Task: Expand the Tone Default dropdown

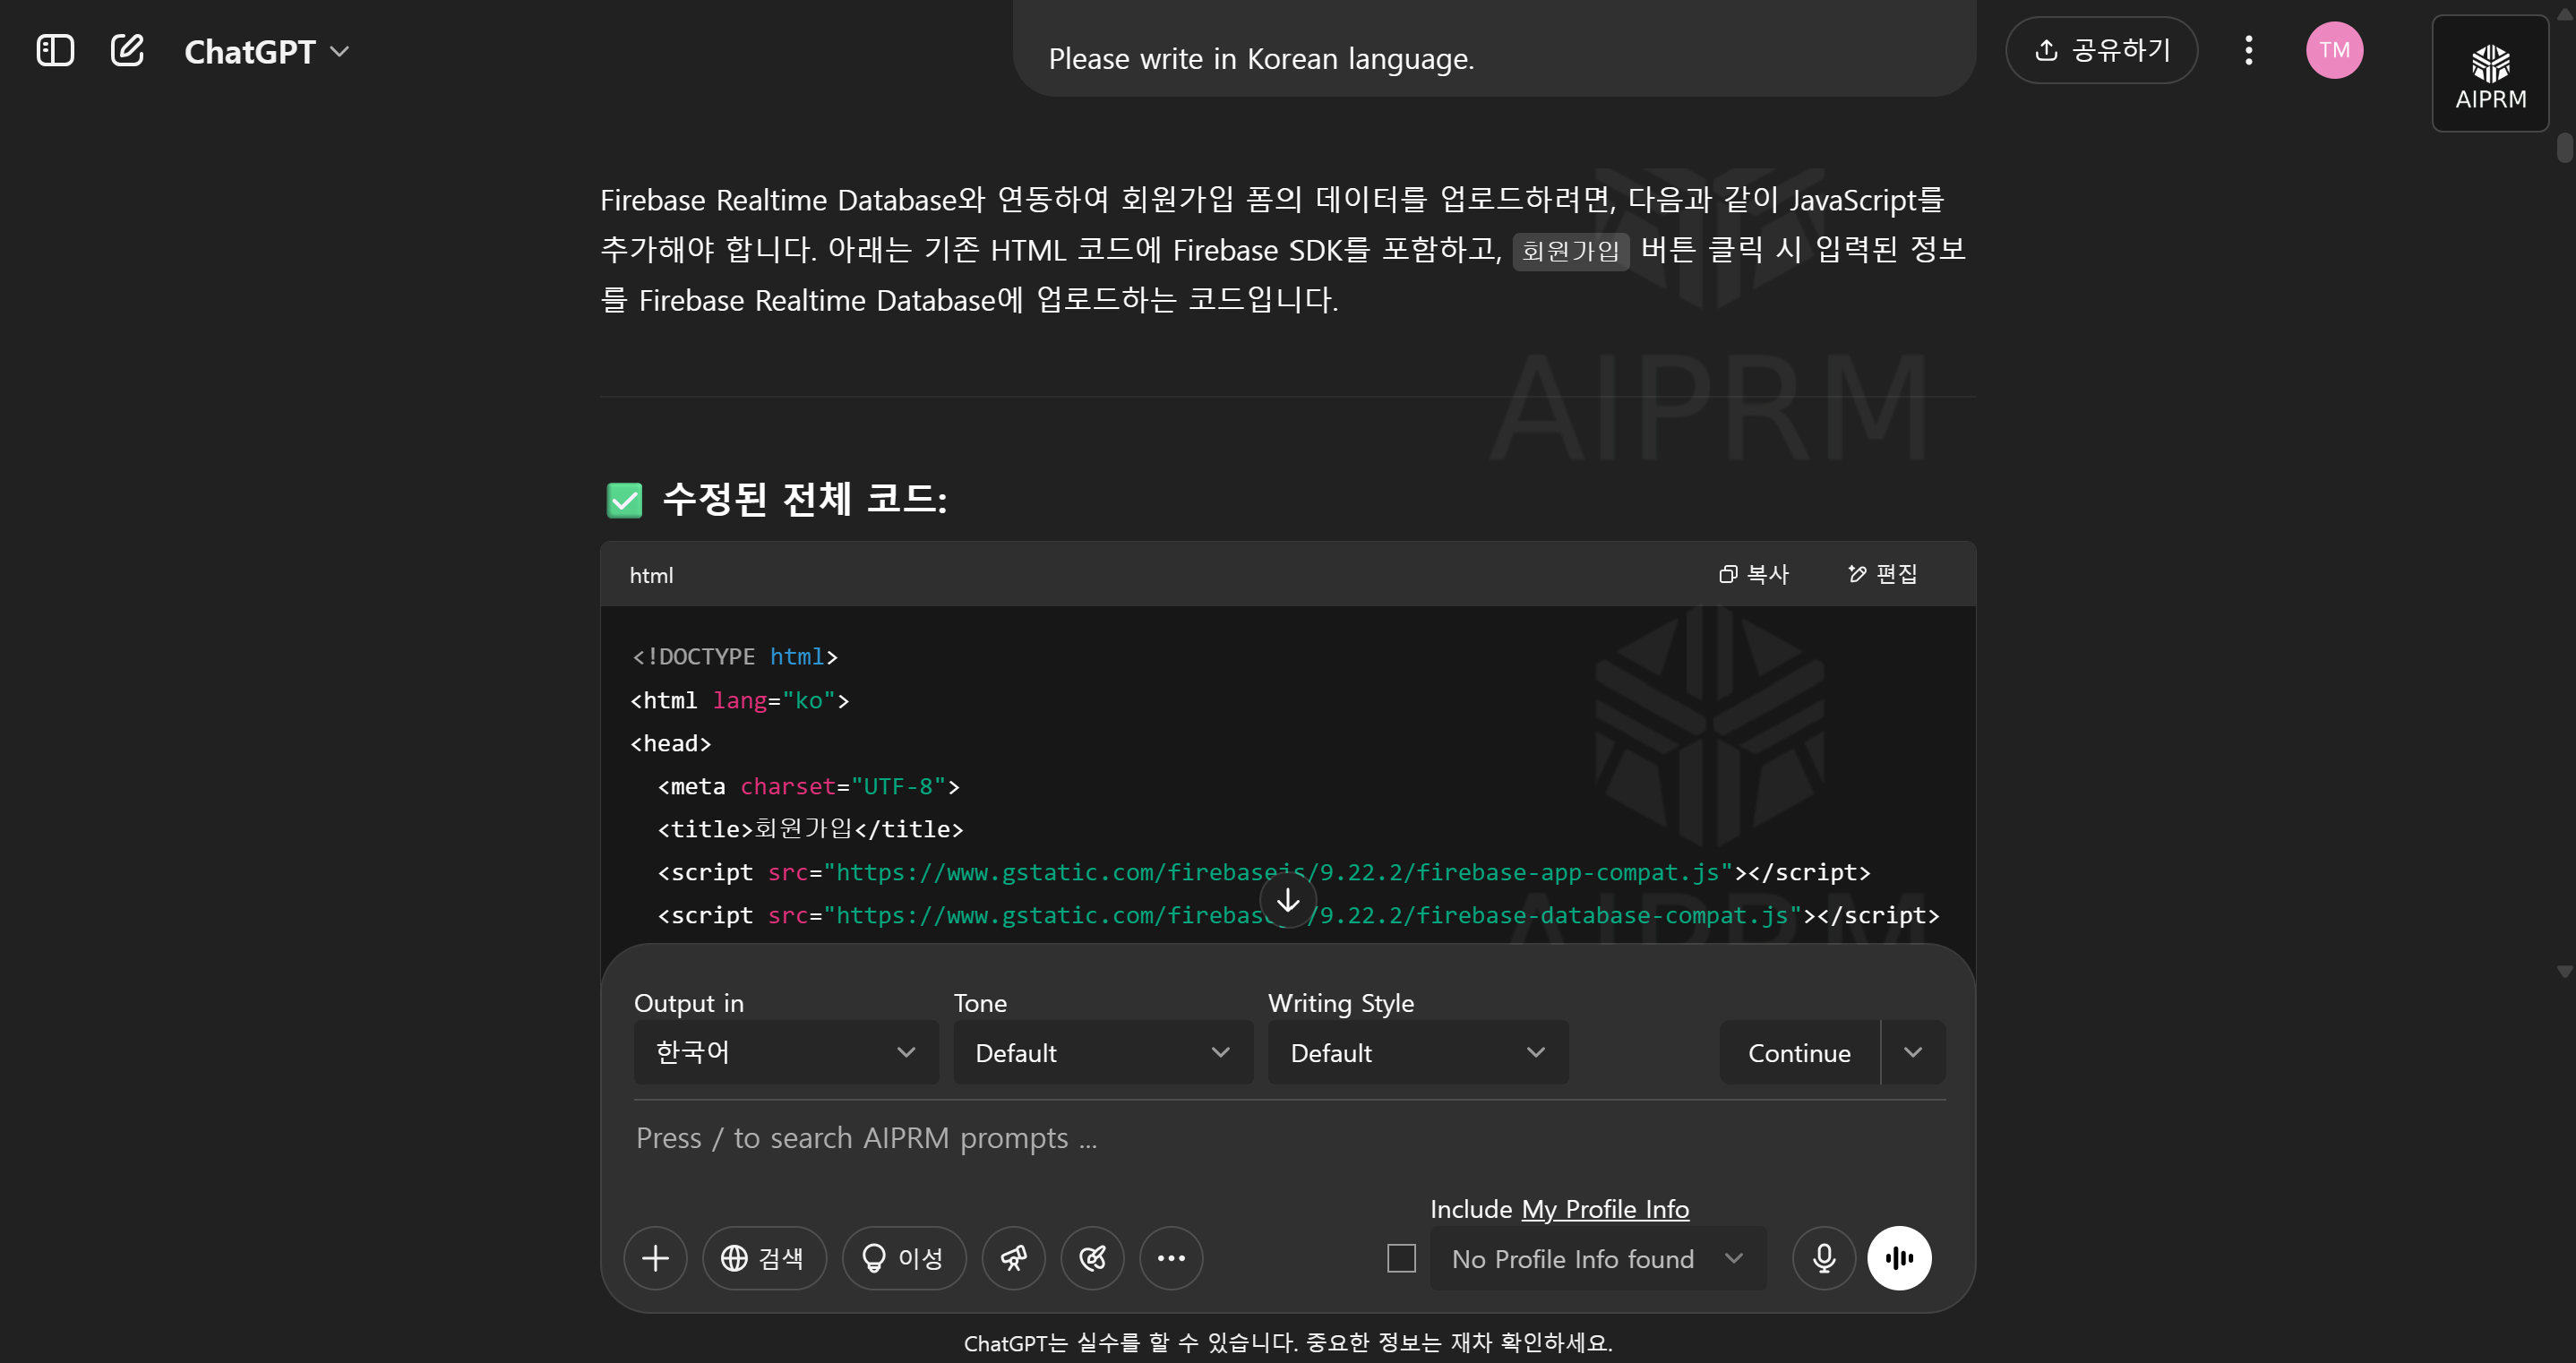Action: [x=1101, y=1052]
